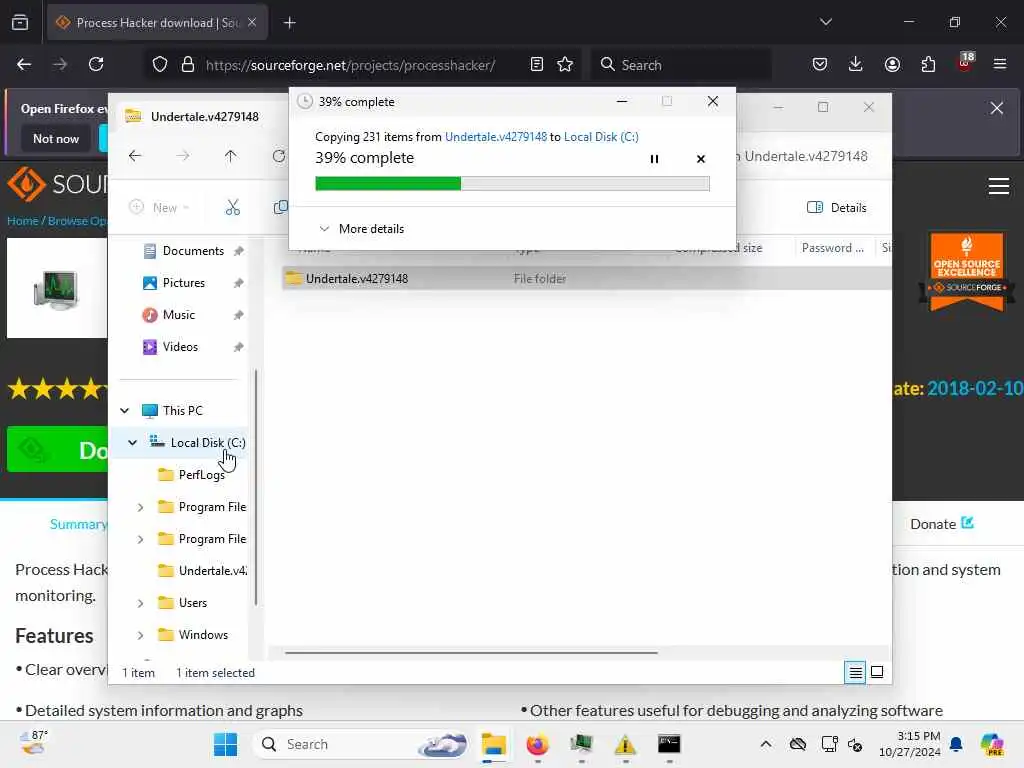This screenshot has width=1024, height=768.
Task: Click the Copy icon in Explorer toolbar
Action: pos(280,208)
